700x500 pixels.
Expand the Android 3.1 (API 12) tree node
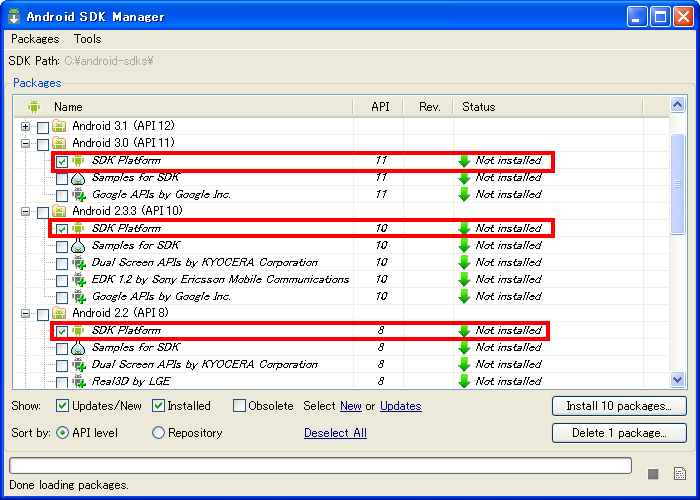pyautogui.click(x=25, y=126)
